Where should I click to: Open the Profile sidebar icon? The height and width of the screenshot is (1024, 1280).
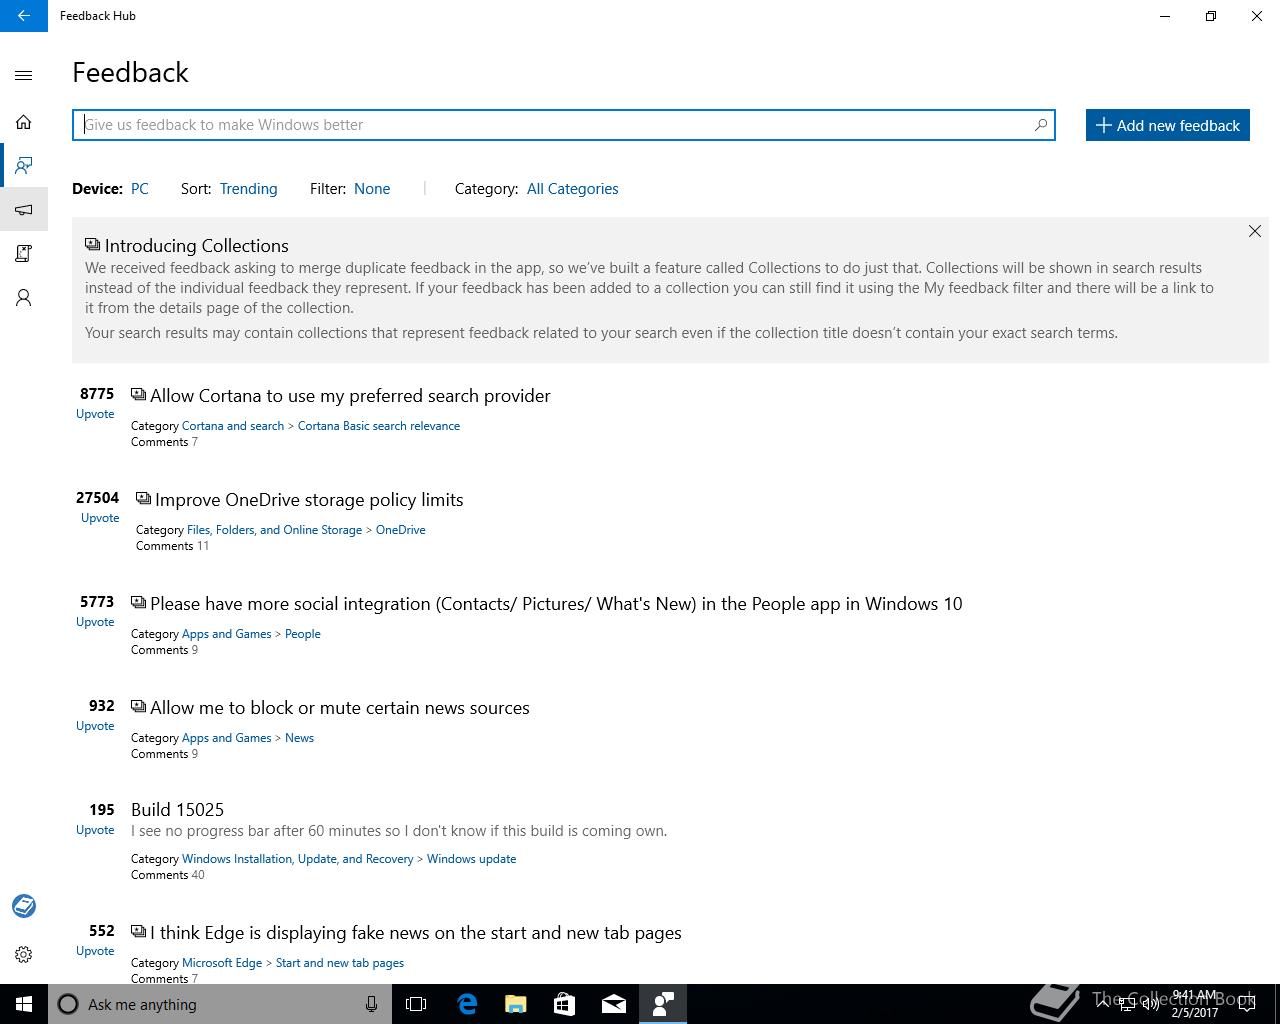coord(24,297)
